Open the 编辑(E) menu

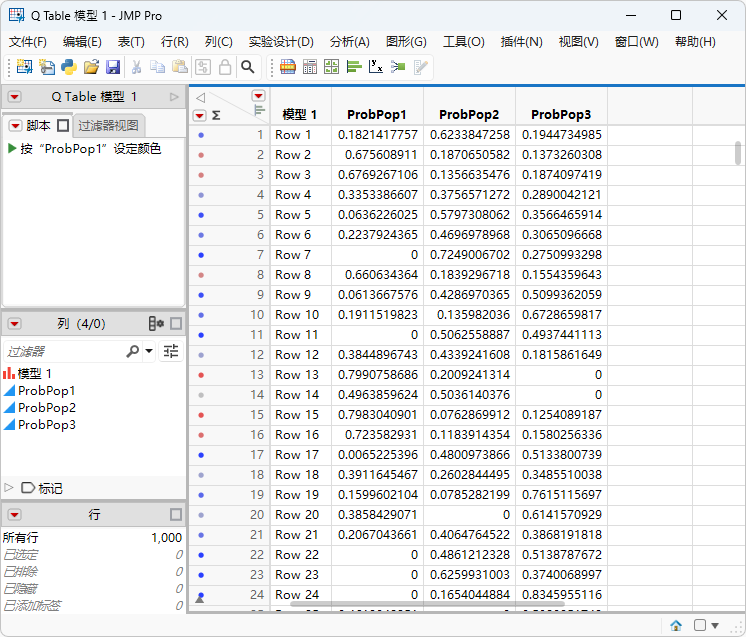tap(82, 42)
